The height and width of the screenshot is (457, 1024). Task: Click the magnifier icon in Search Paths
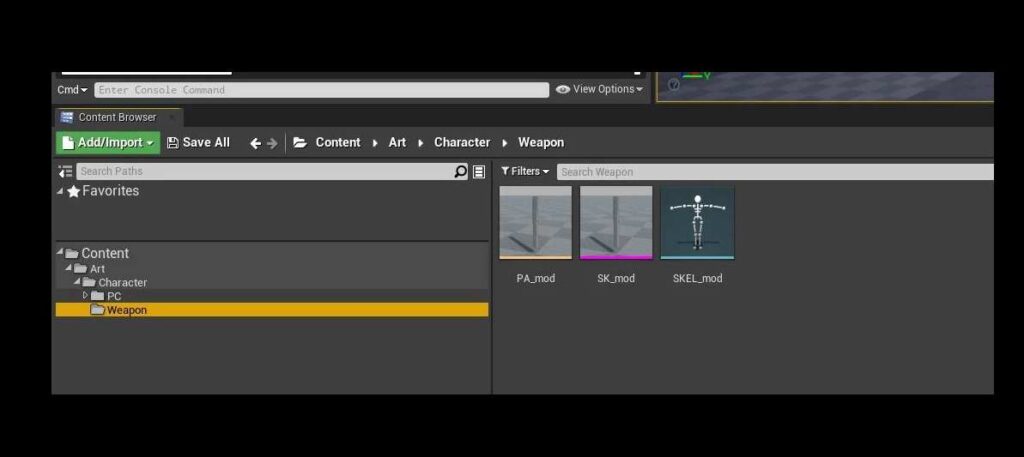tap(460, 172)
